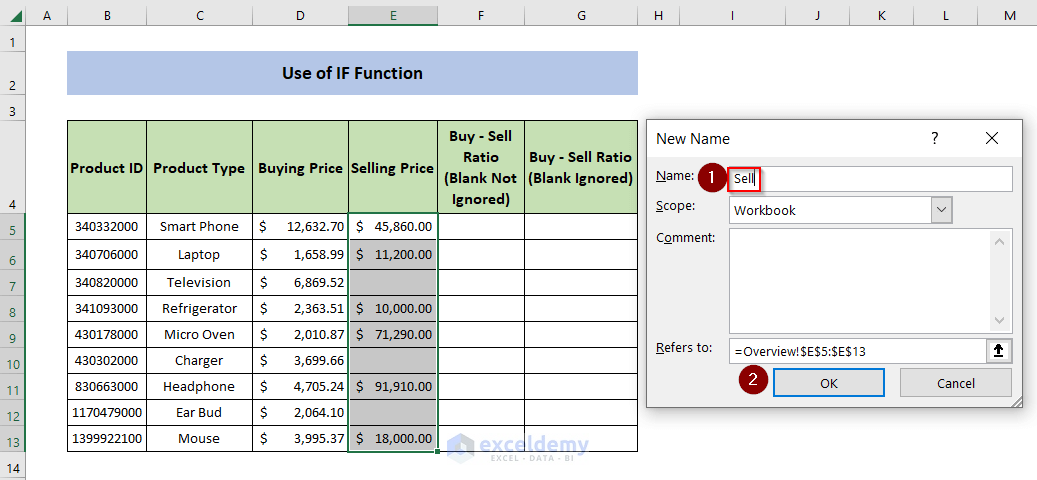Close the New Name dialog with X

click(x=991, y=138)
